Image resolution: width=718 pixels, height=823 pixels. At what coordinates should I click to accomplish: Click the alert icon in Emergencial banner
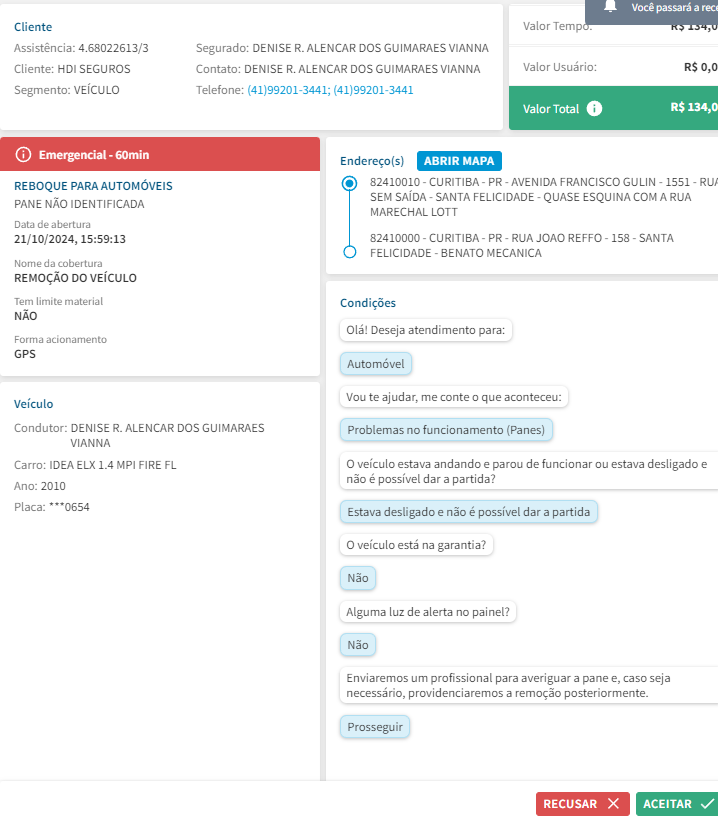(x=23, y=154)
